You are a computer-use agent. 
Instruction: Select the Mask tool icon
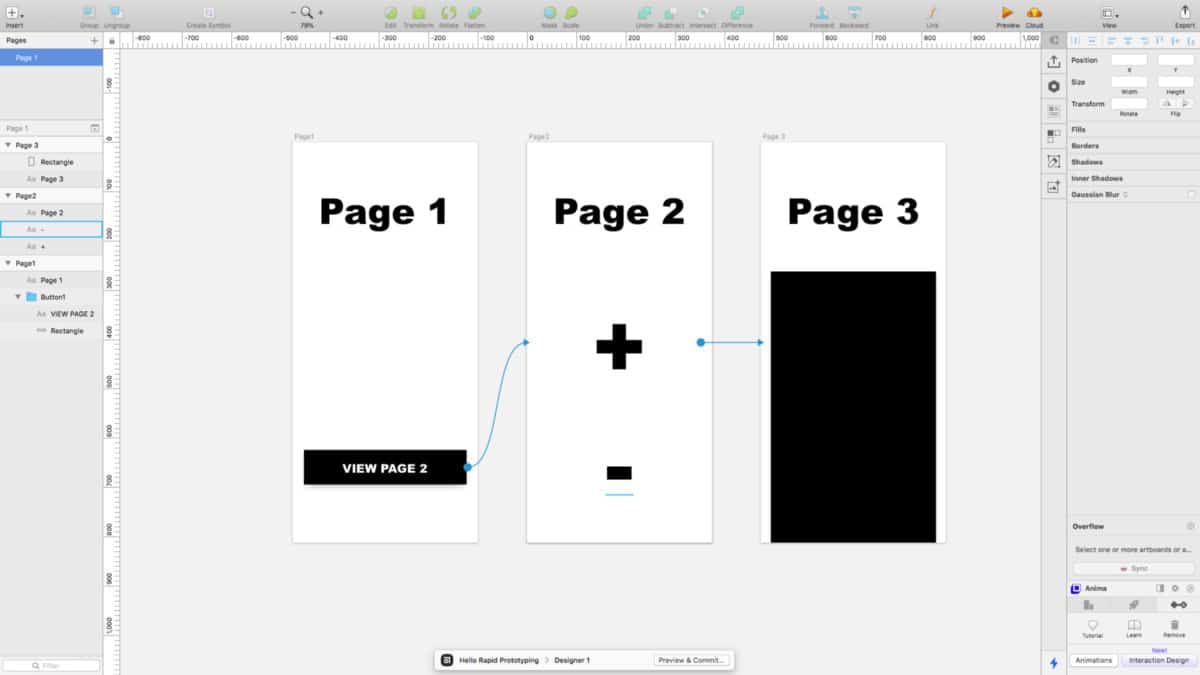[x=549, y=13]
